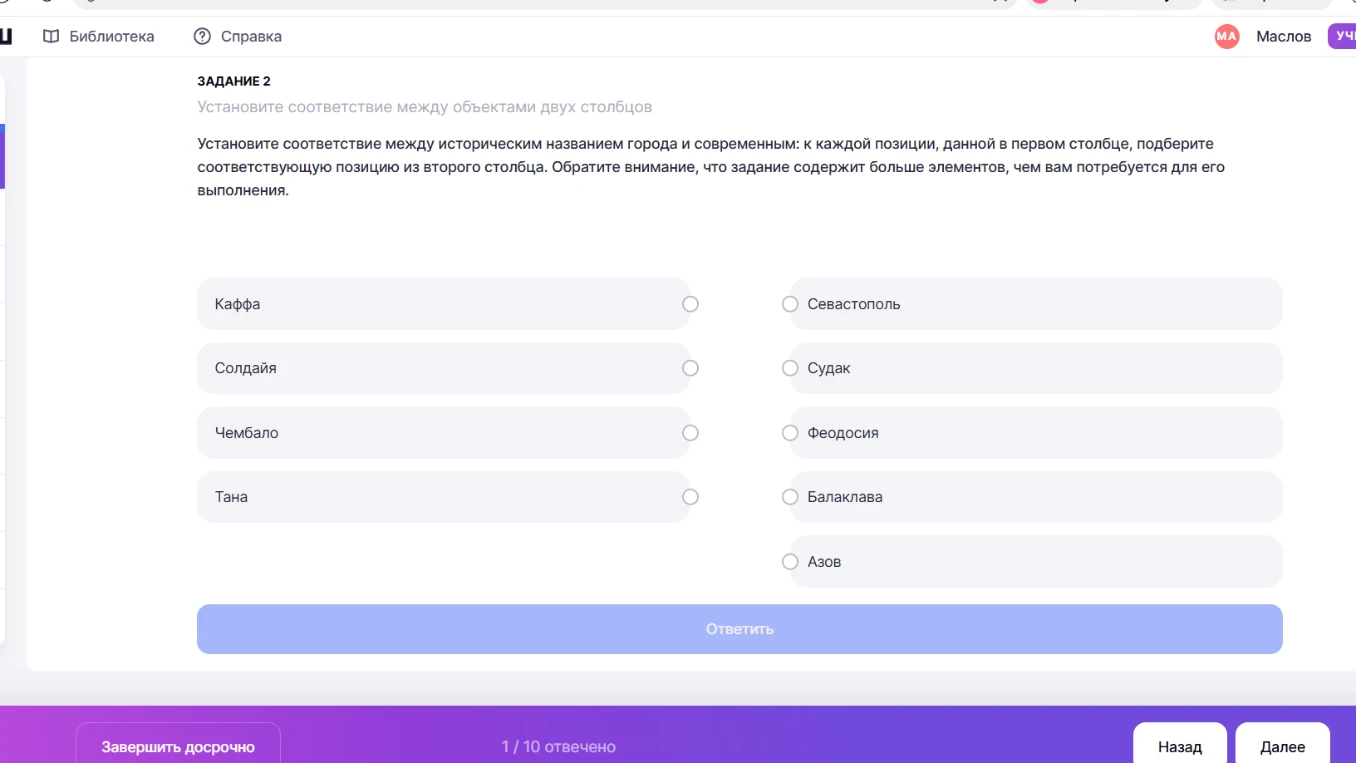Click the Тана text
The width and height of the screenshot is (1356, 763).
click(x=231, y=497)
